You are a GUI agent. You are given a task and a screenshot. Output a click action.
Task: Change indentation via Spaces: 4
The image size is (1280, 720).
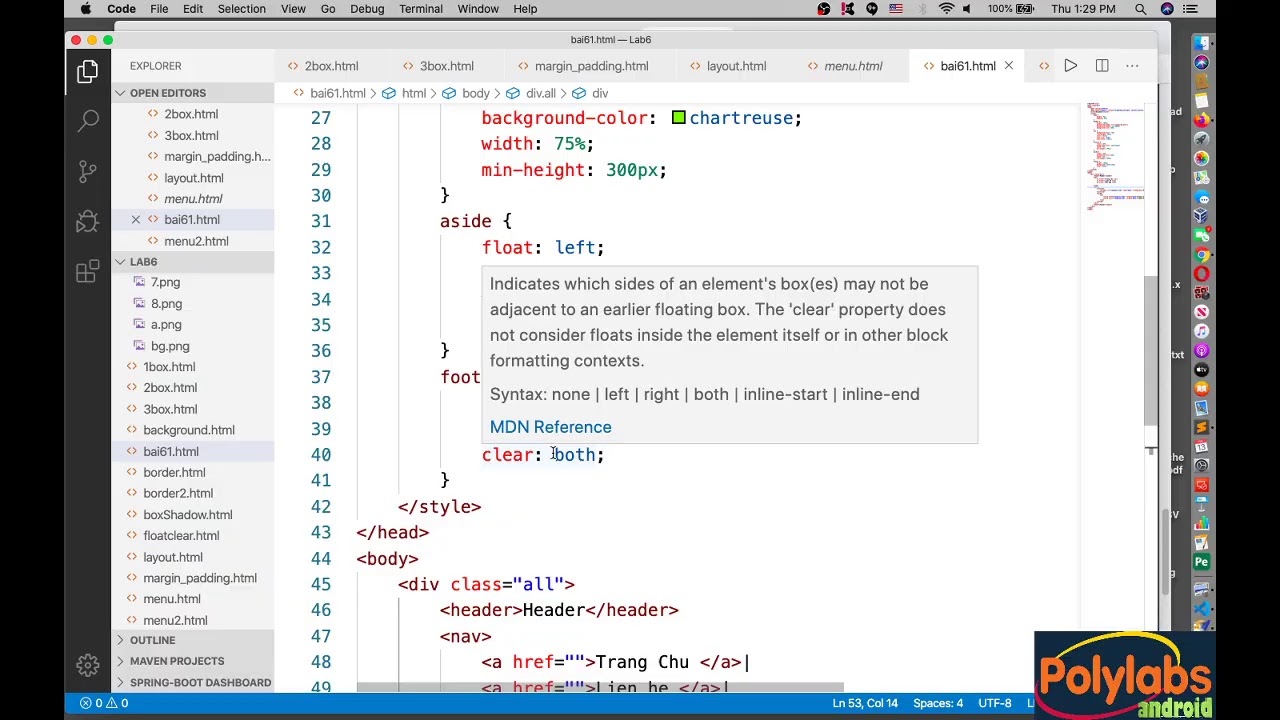point(938,703)
